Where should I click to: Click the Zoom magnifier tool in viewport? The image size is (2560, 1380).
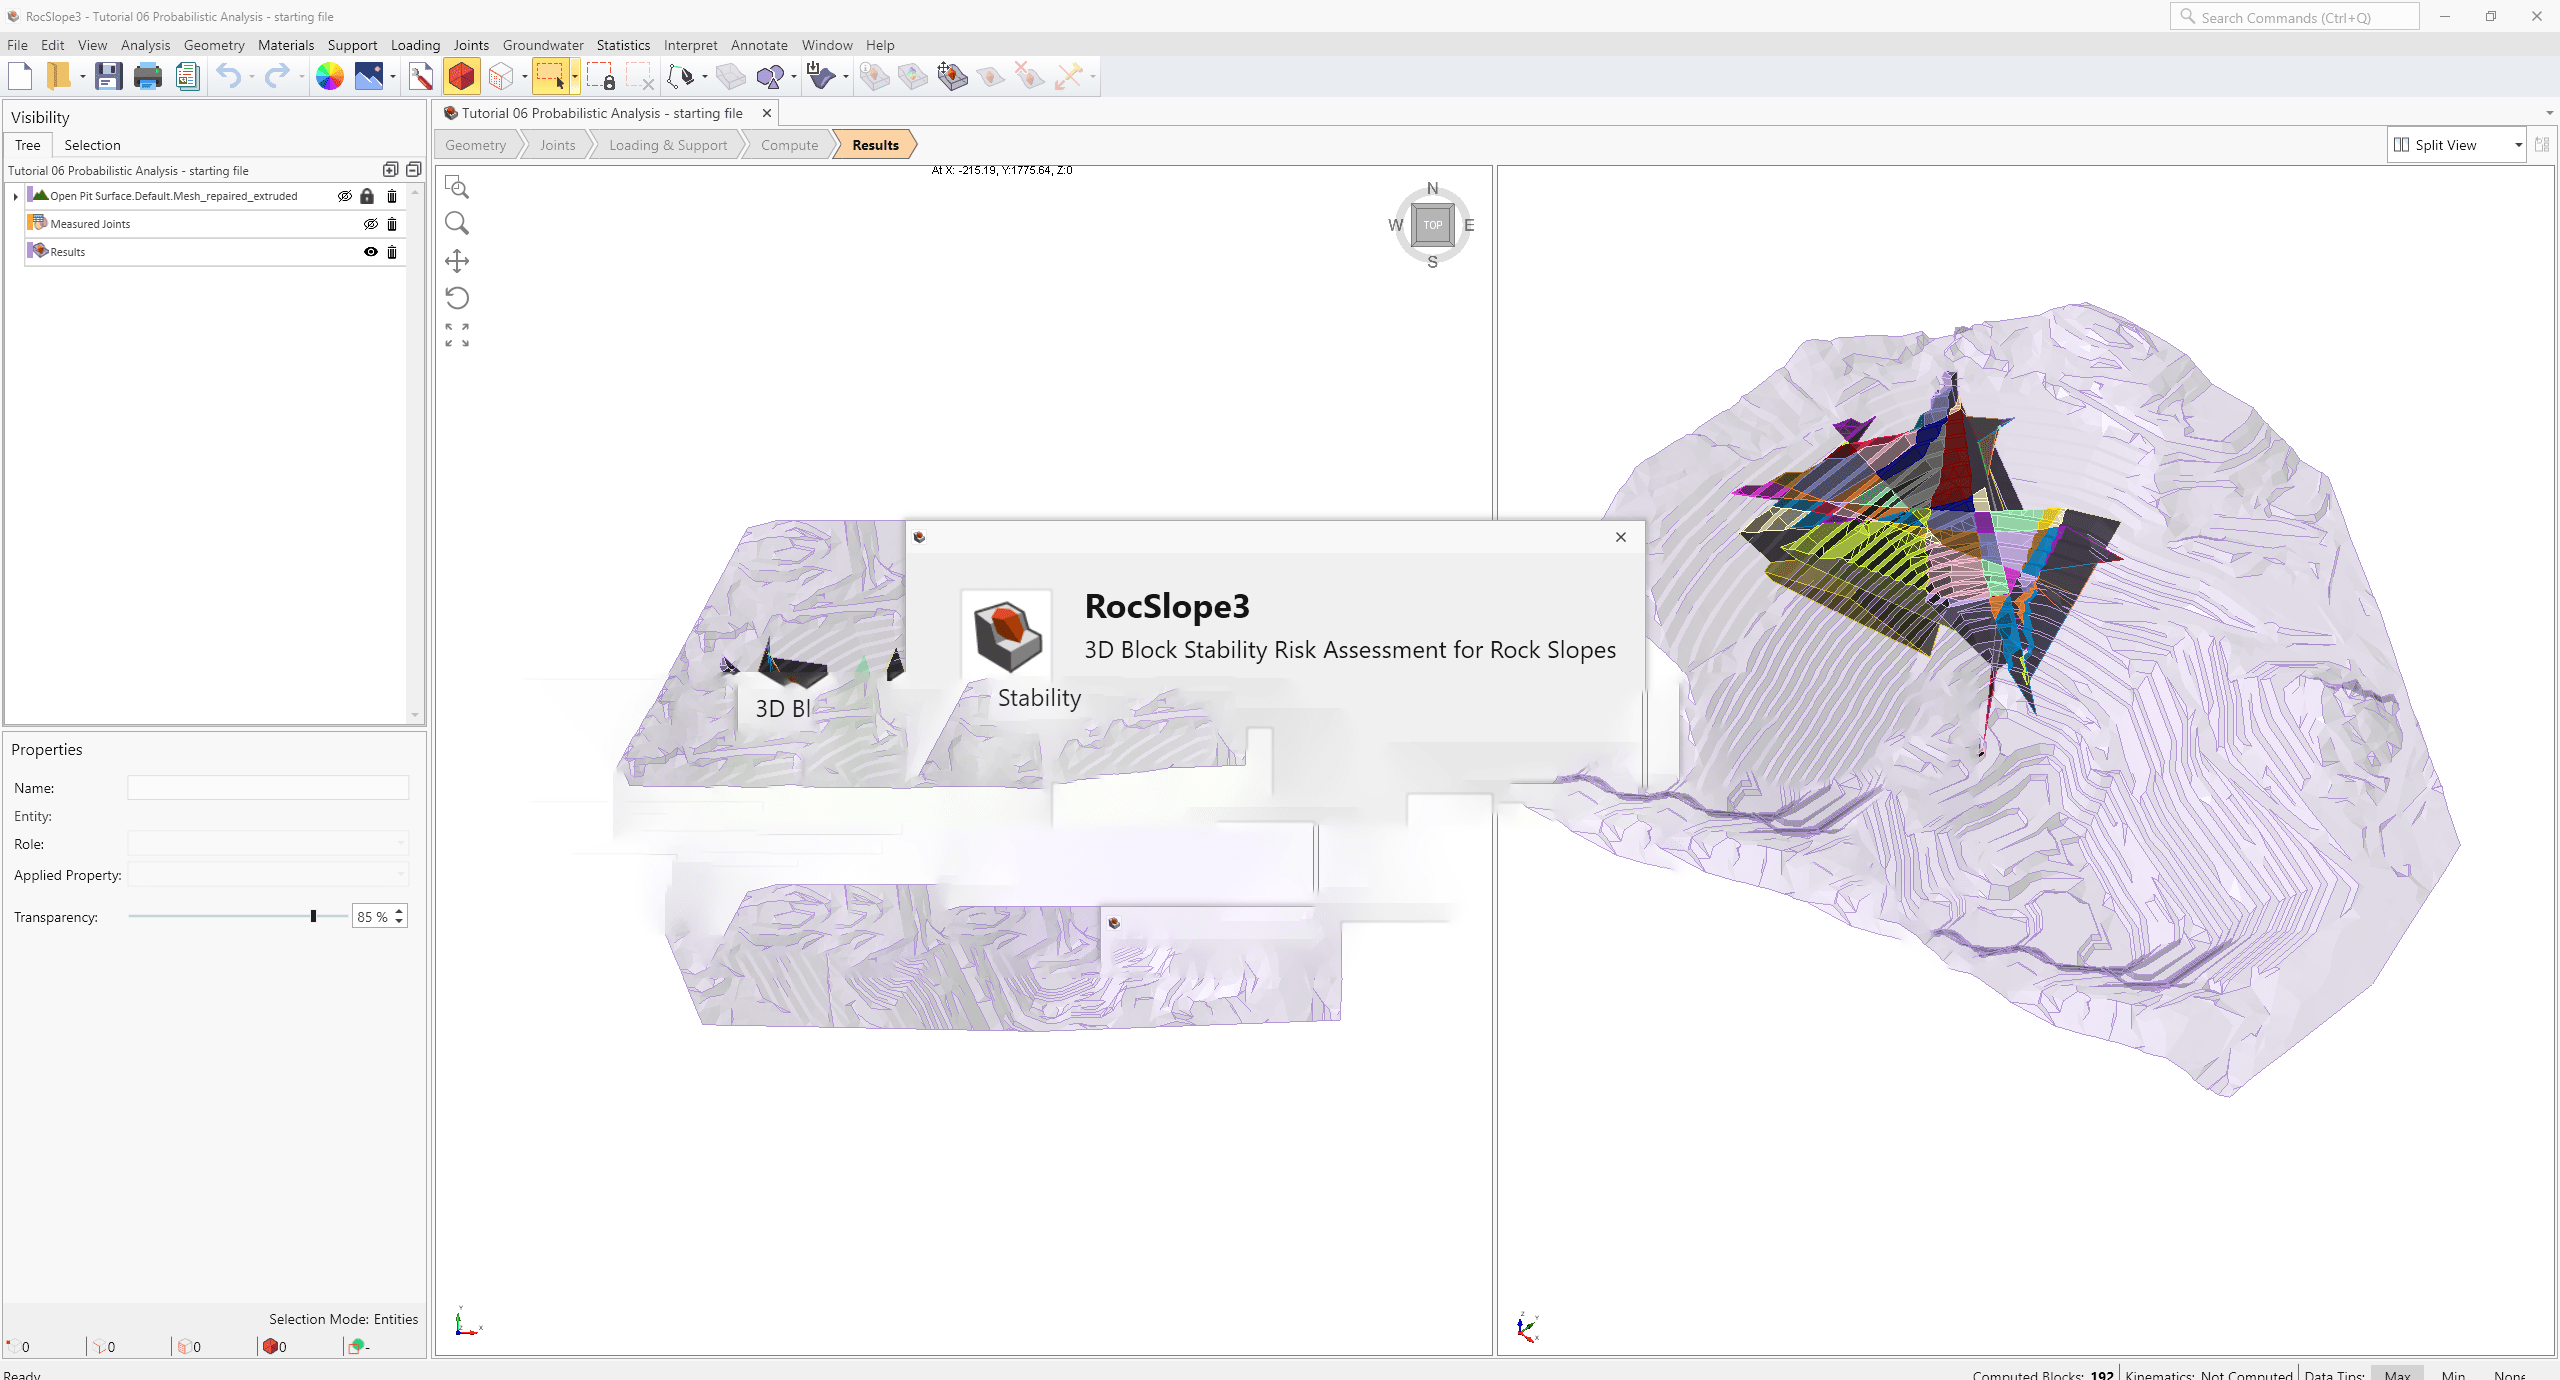(x=457, y=223)
